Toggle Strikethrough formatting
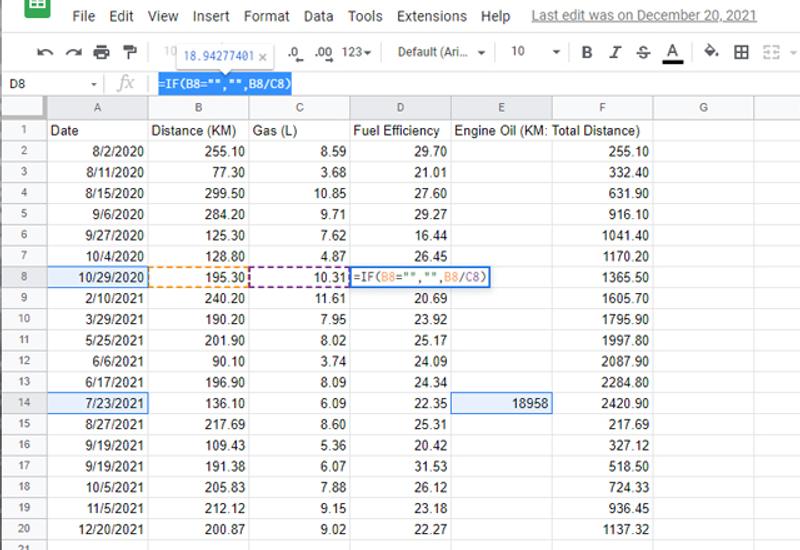 pos(643,52)
